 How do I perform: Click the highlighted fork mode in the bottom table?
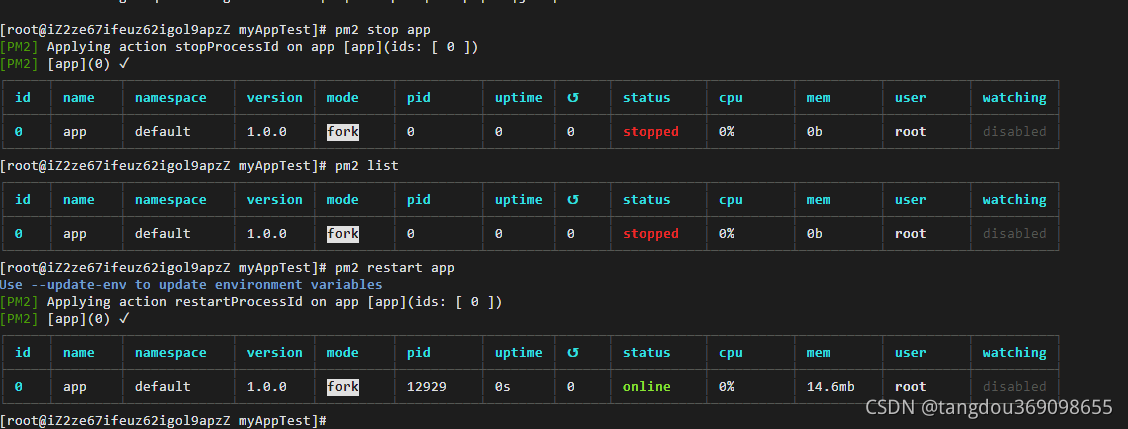(342, 387)
